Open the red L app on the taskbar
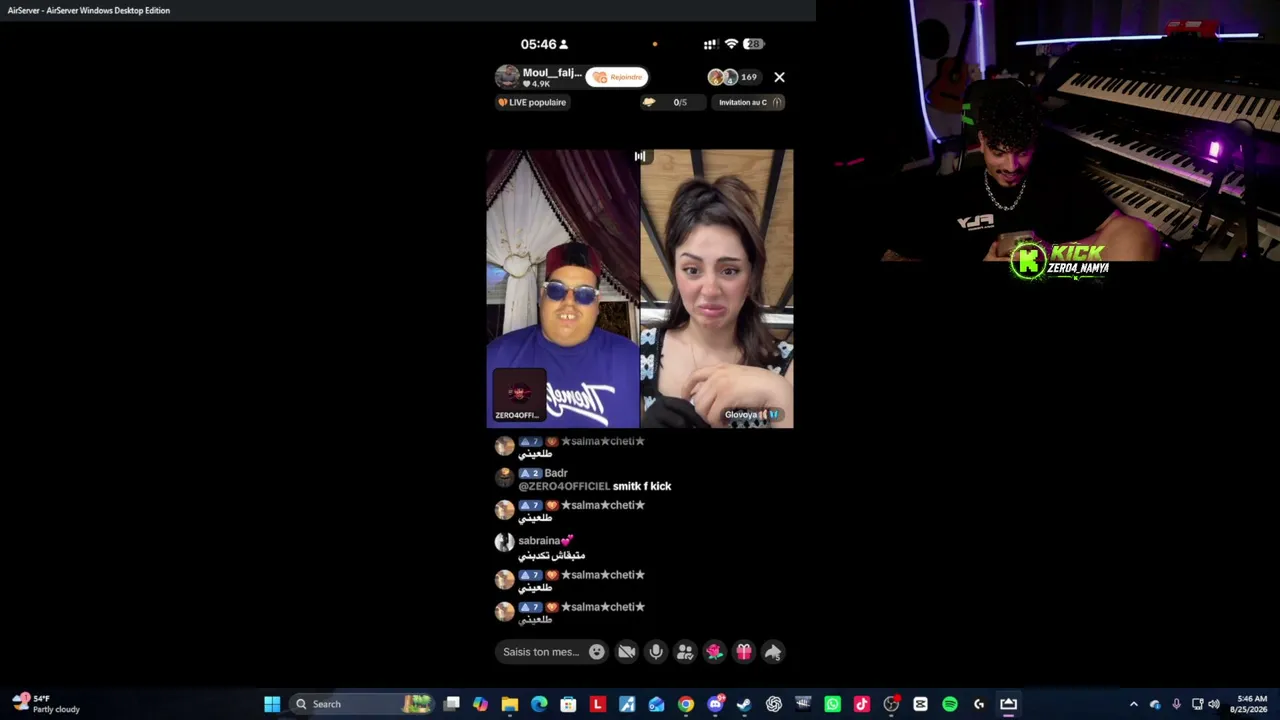The image size is (1280, 720). click(x=598, y=704)
